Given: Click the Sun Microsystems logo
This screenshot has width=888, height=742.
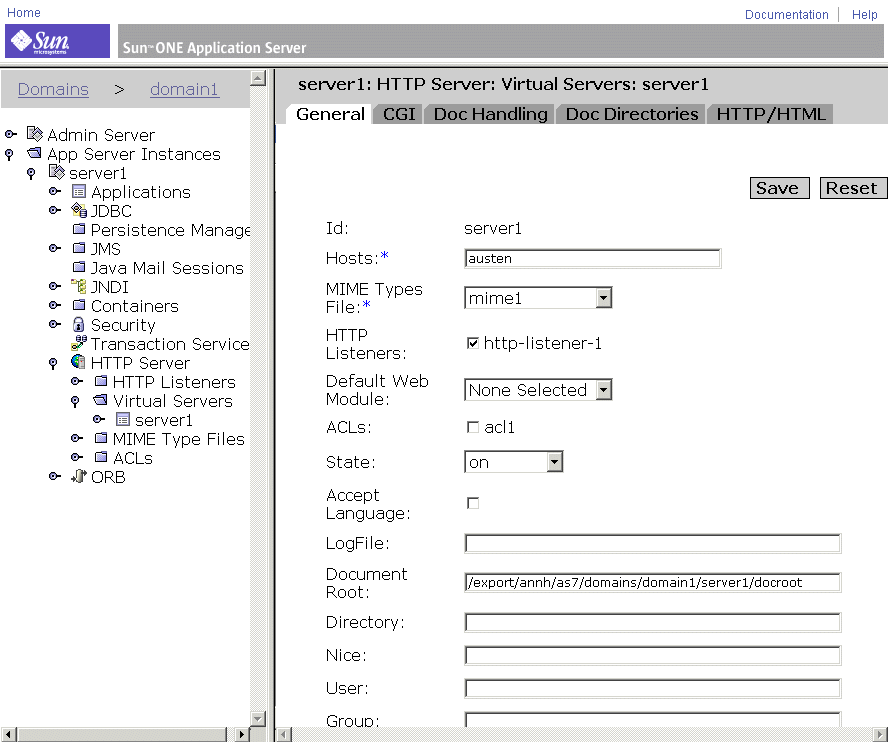Looking at the screenshot, I should click(57, 41).
